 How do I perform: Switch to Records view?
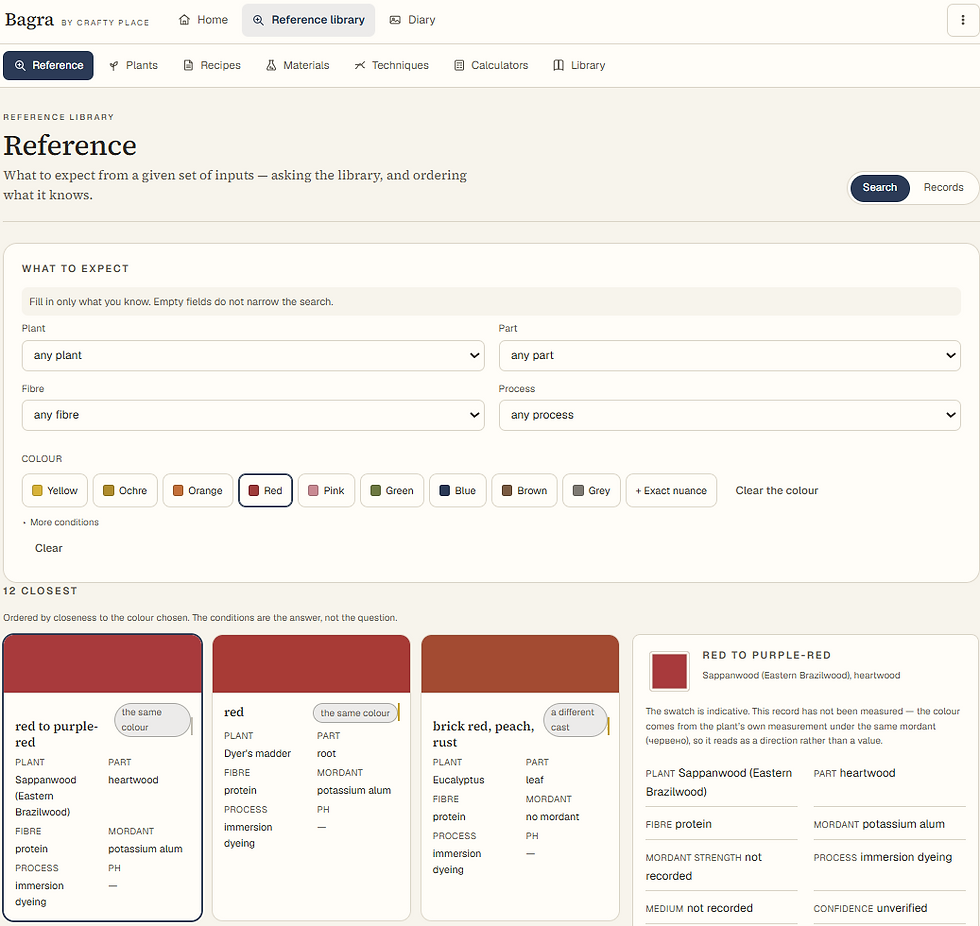pyautogui.click(x=943, y=187)
